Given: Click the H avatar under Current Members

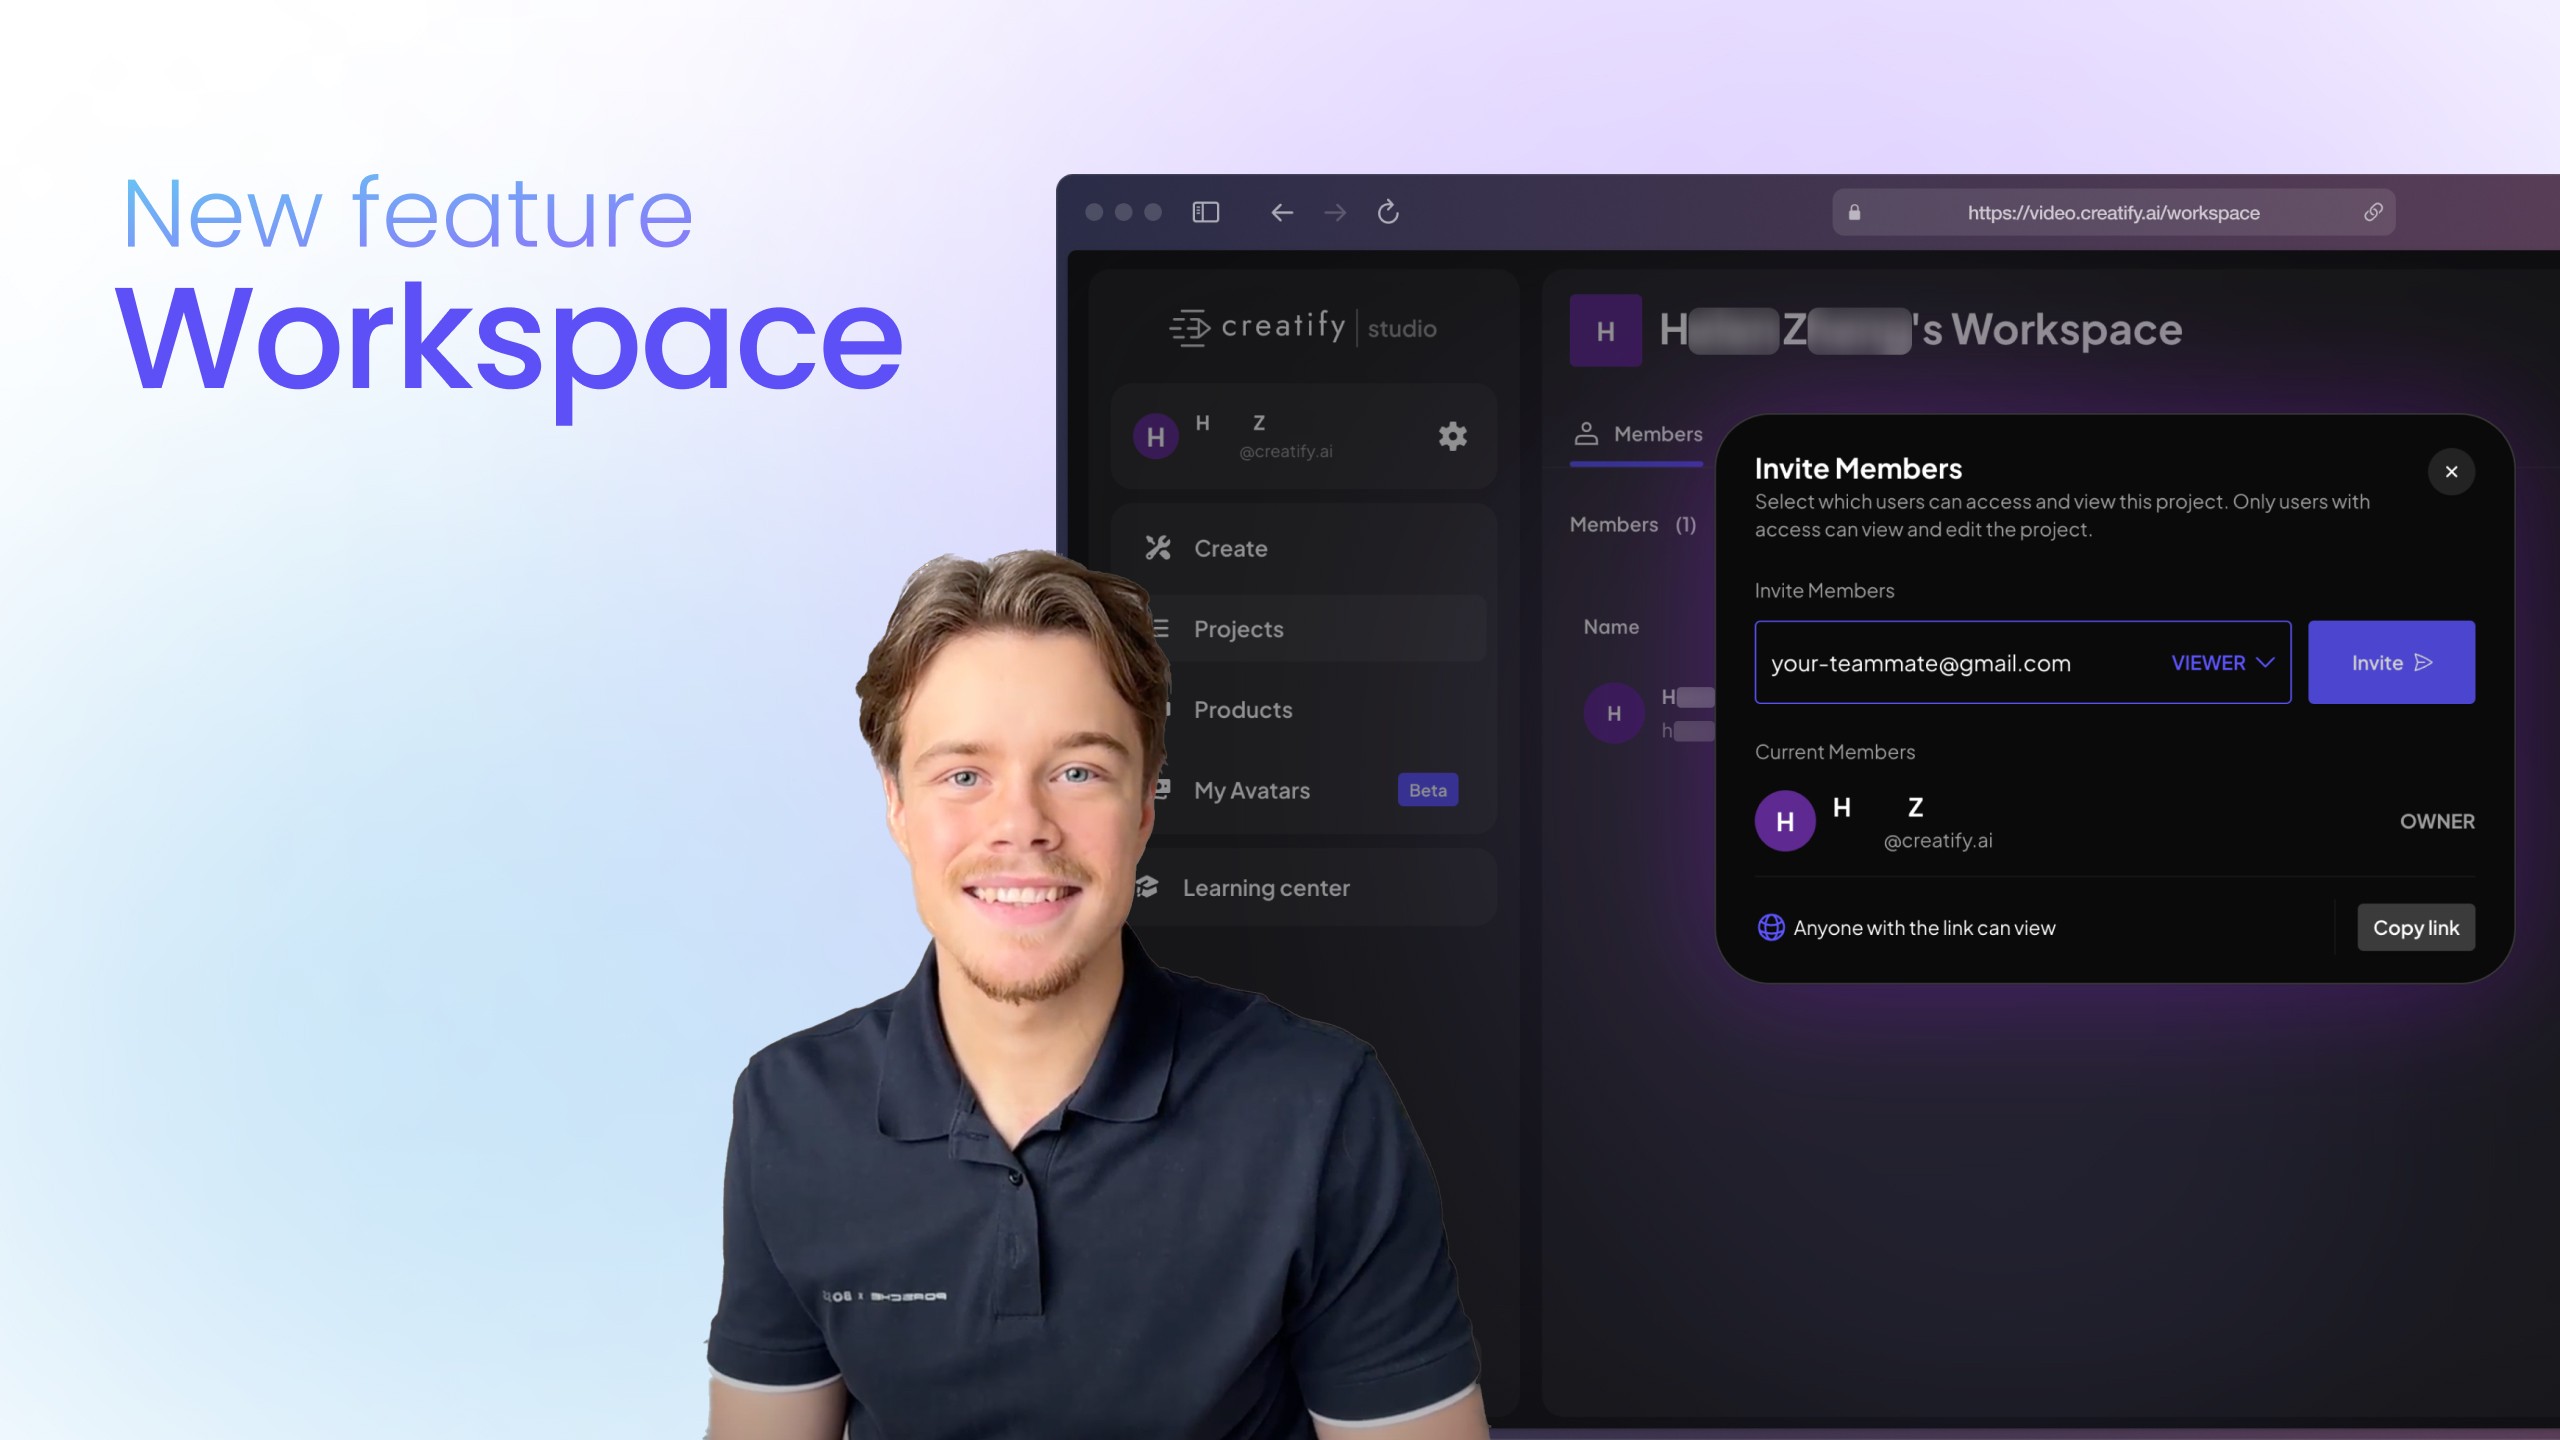Looking at the screenshot, I should point(1785,821).
